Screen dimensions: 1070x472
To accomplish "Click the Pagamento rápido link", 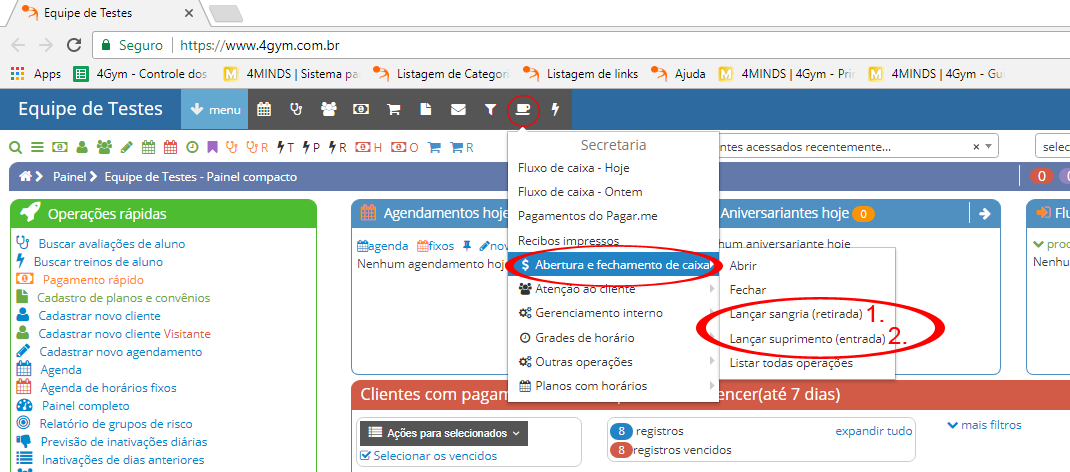I will (x=93, y=280).
